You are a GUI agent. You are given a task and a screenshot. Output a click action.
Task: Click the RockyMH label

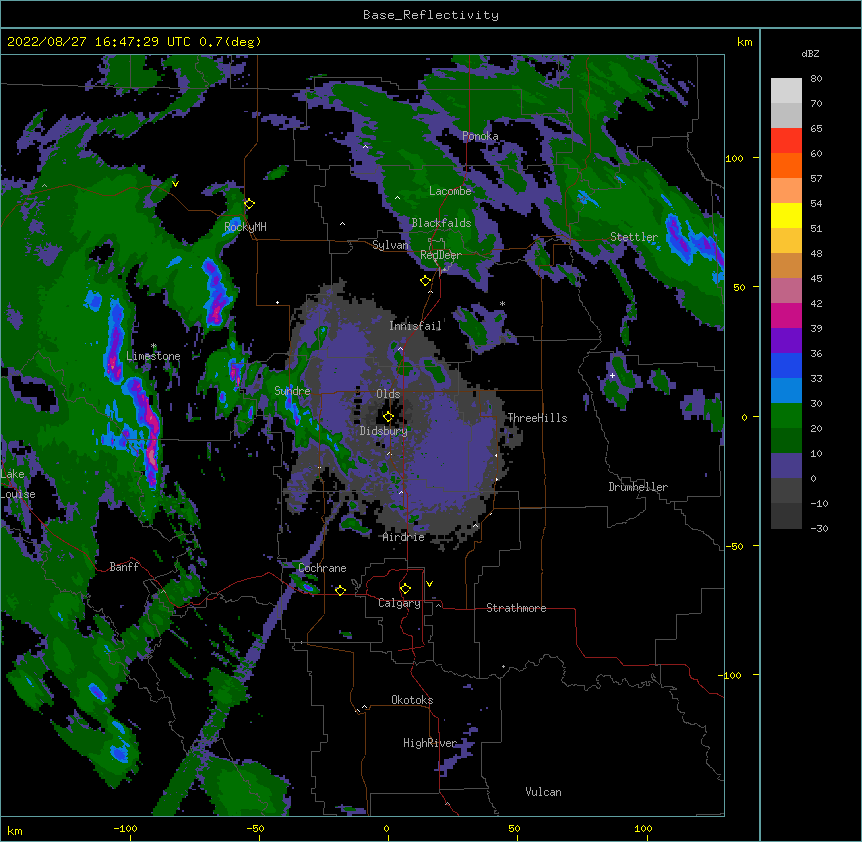(245, 227)
